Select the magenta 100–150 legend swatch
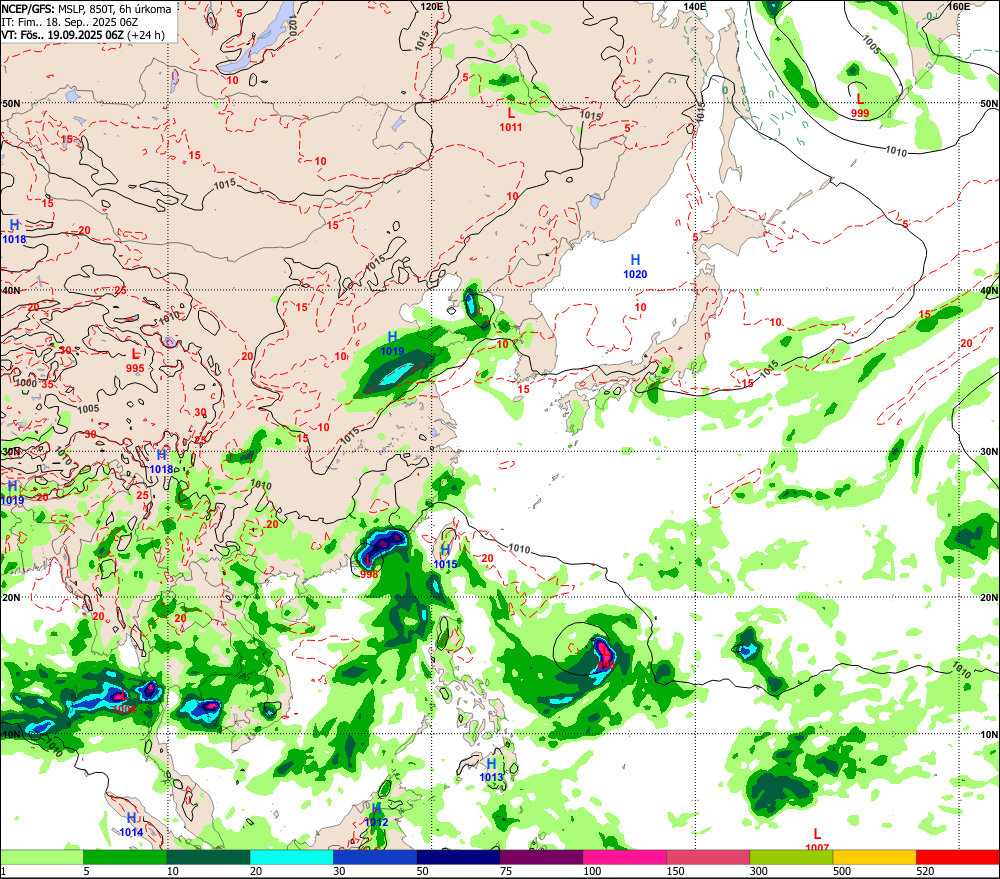 click(x=624, y=857)
